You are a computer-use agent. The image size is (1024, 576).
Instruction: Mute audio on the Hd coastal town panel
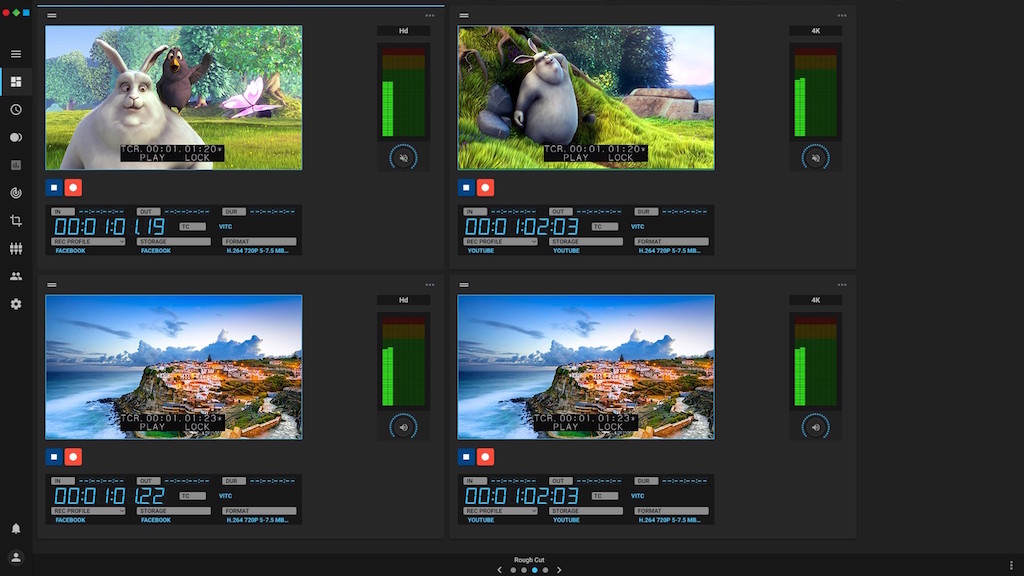point(404,427)
